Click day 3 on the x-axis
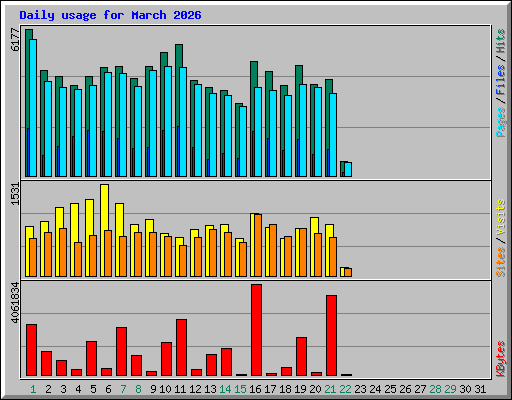This screenshot has width=512, height=400. tap(63, 389)
